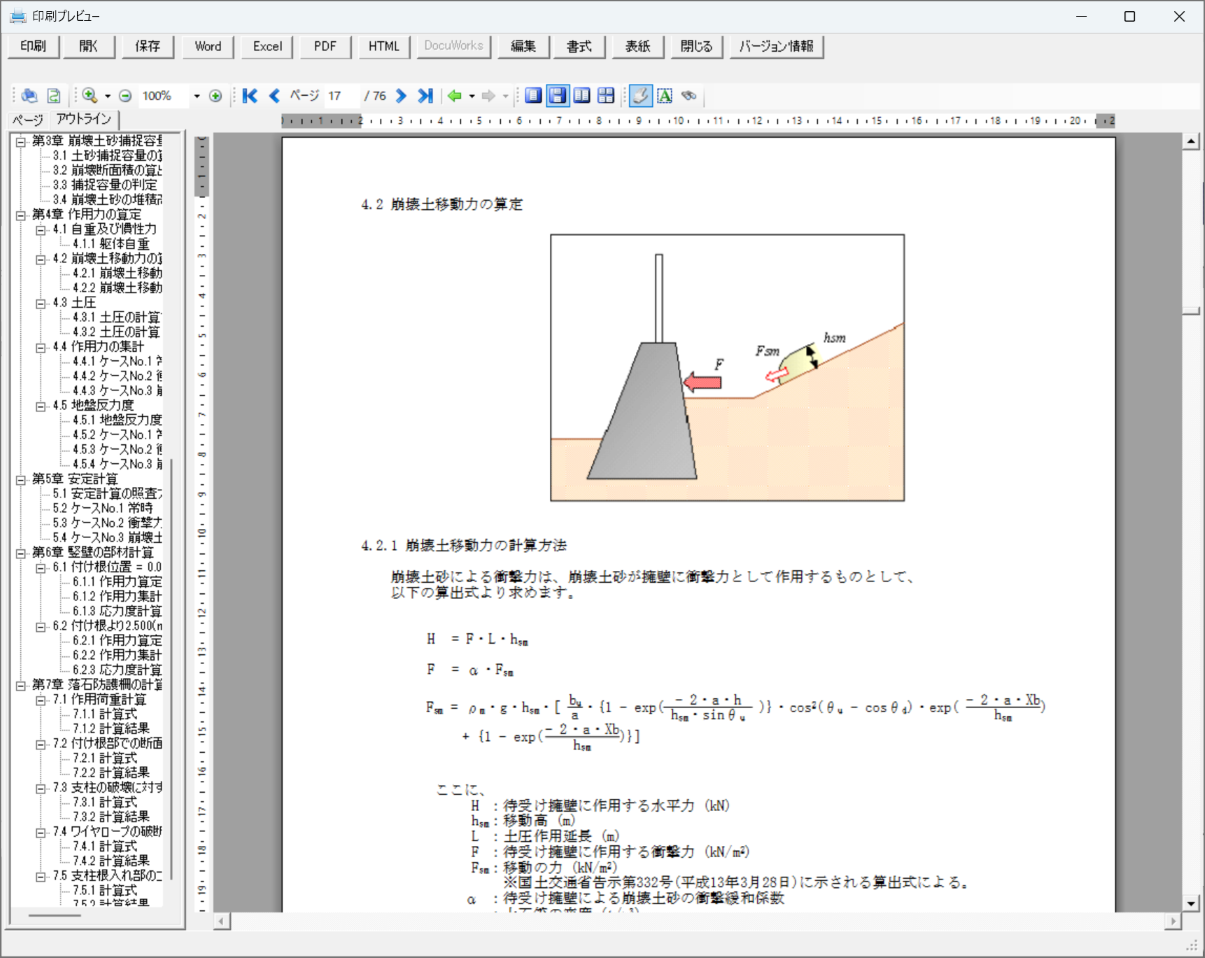
Task: Select outline item 4.1.1 躯体自重
Action: coord(111,243)
